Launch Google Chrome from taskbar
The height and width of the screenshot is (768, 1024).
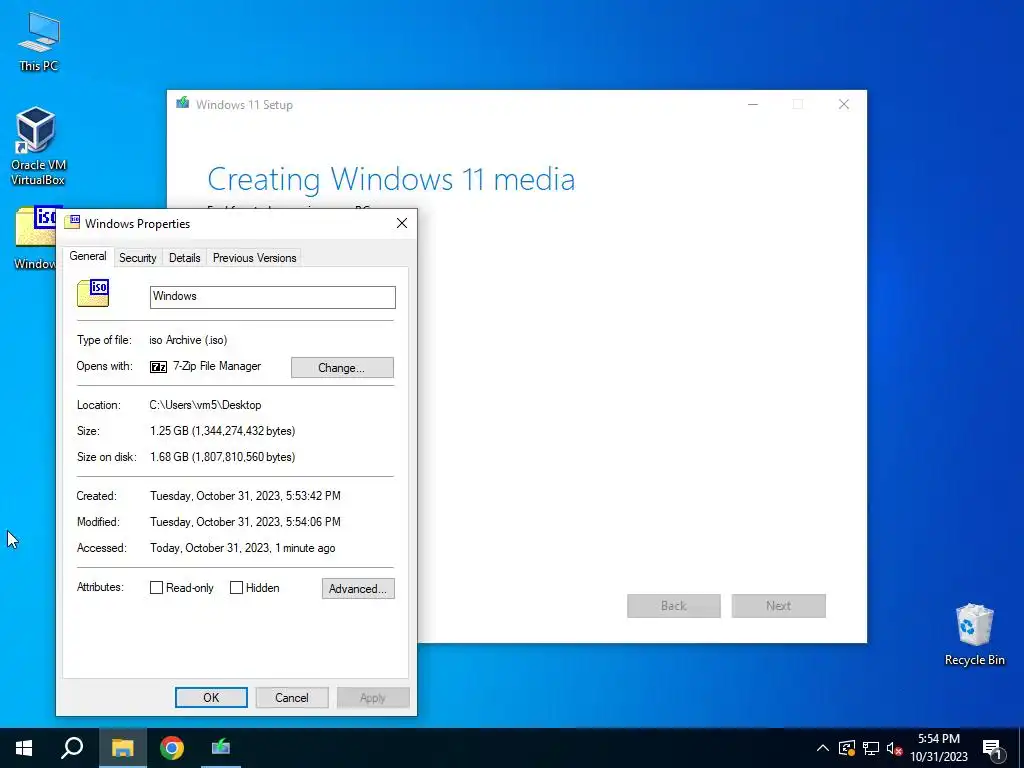pos(172,748)
